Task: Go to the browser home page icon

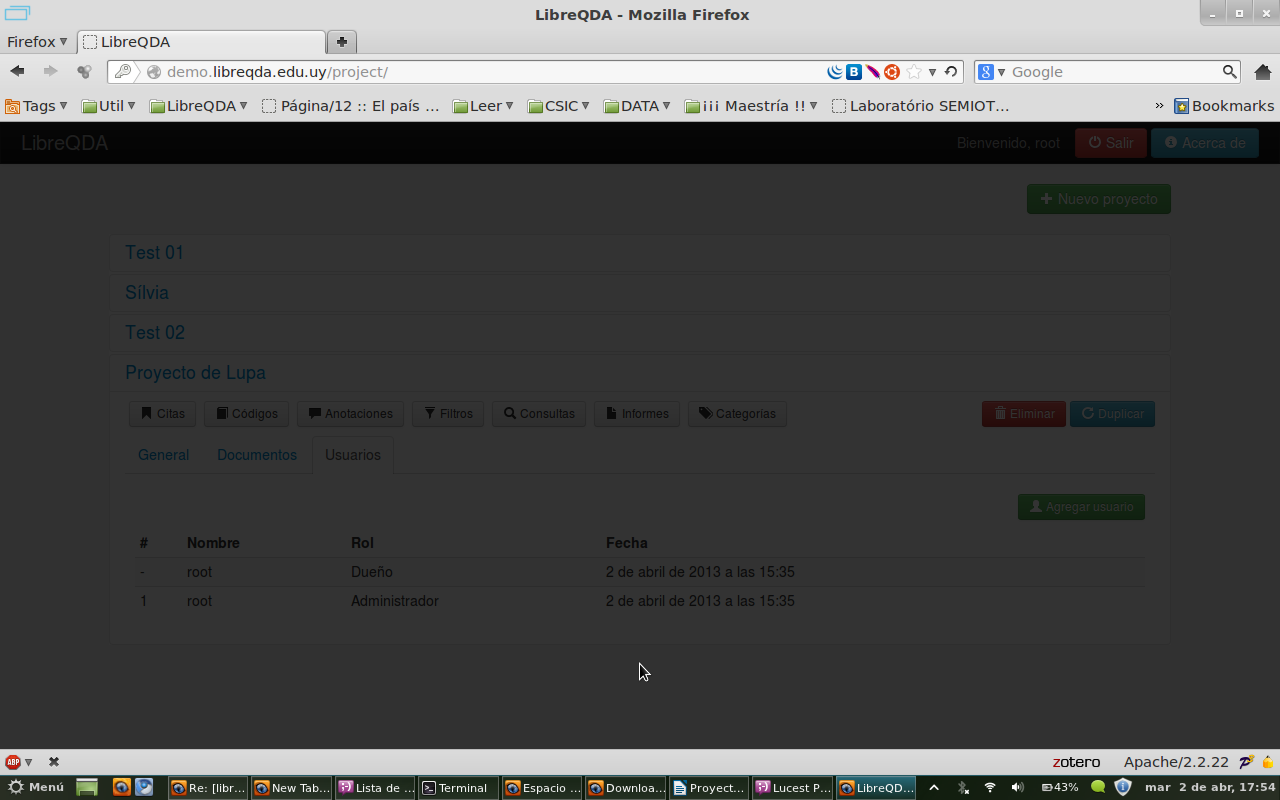Action: (1263, 72)
